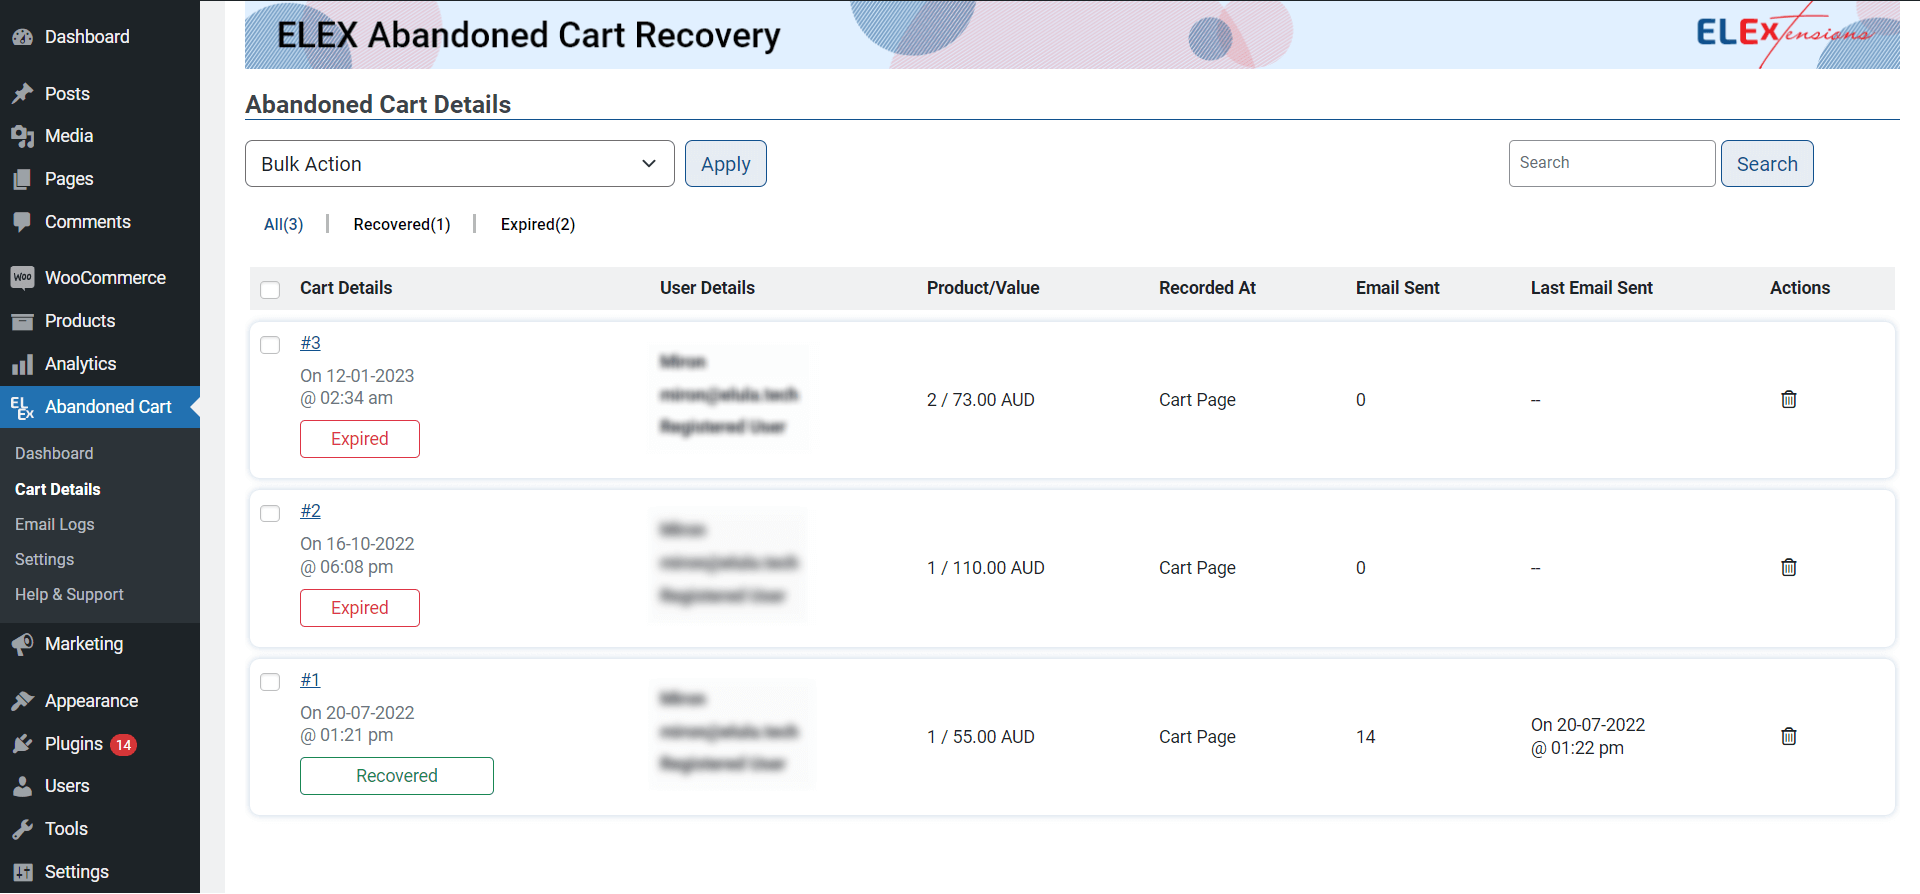
Task: Open the Bulk Action dropdown
Action: click(x=460, y=164)
